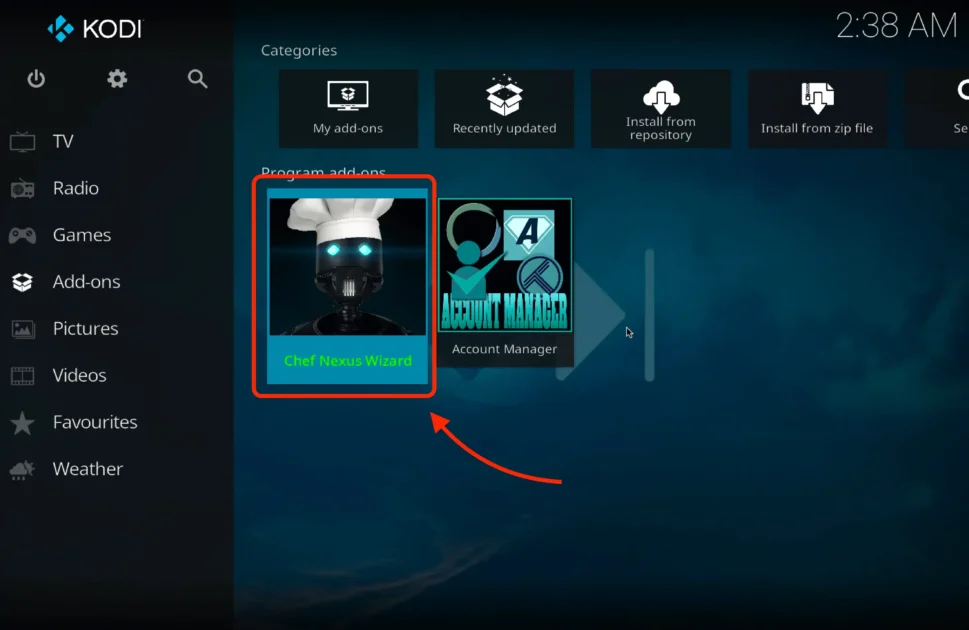Open the Weather section icon
969x630 pixels.
pyautogui.click(x=23, y=468)
